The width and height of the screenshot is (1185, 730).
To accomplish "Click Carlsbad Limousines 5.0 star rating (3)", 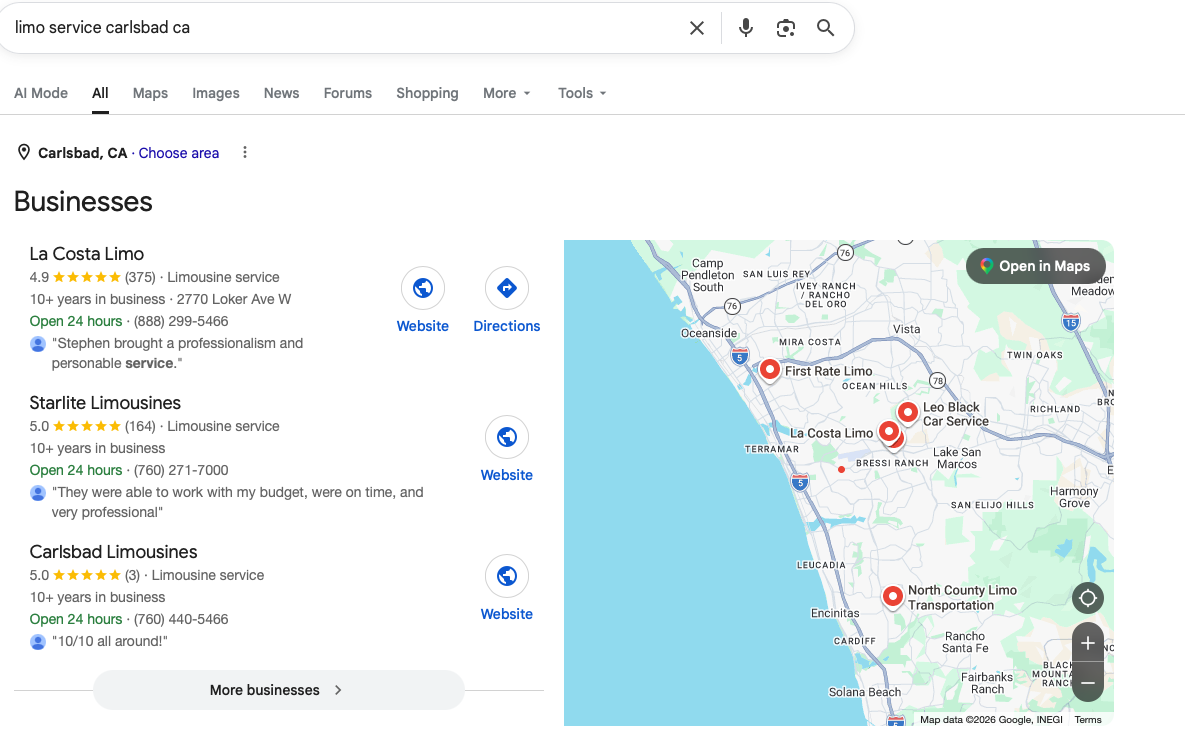I will (x=85, y=575).
